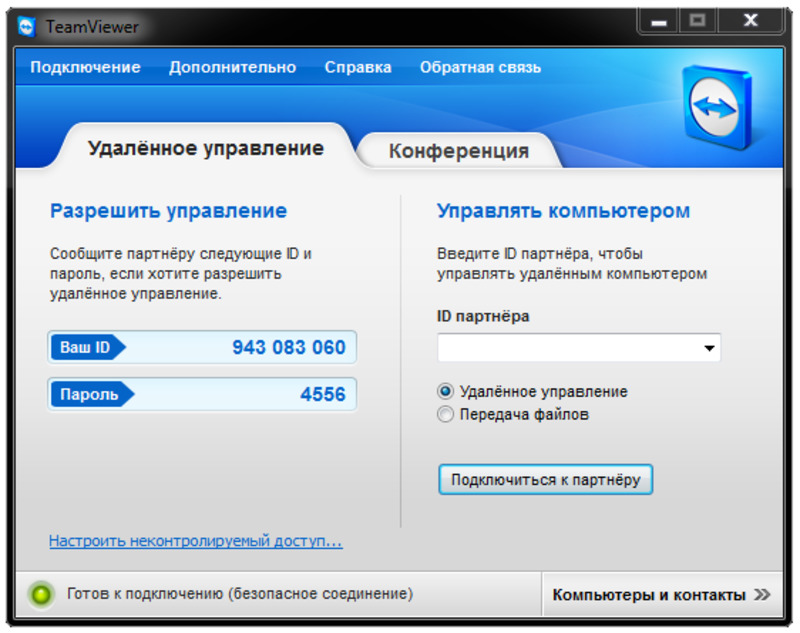800x633 pixels.
Task: Select the Передача файлов radio button
Action: click(445, 414)
